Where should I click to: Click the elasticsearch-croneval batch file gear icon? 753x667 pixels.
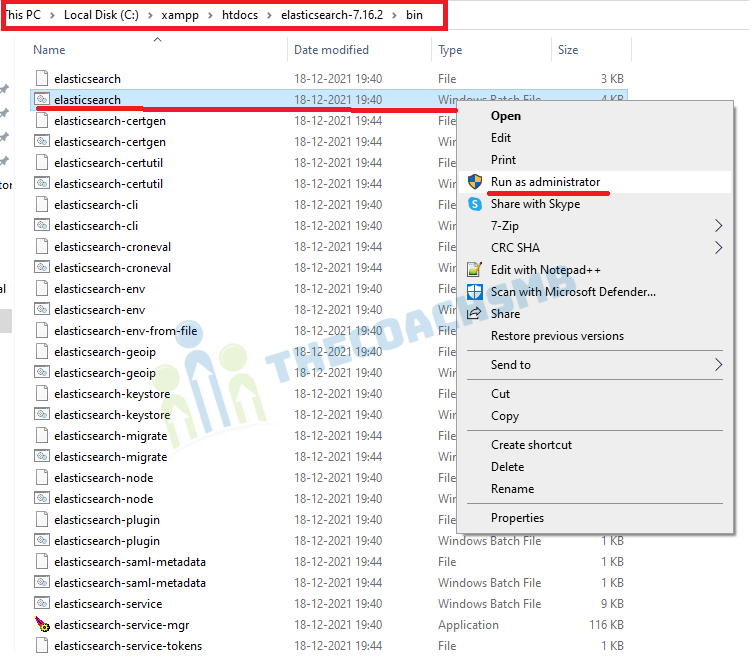(x=42, y=267)
